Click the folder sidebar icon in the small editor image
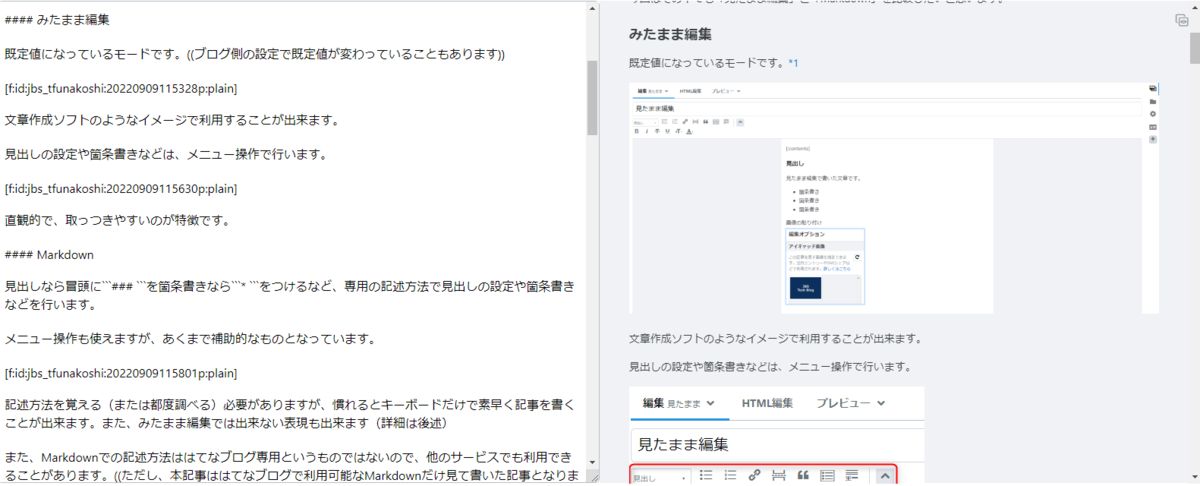 (1153, 101)
